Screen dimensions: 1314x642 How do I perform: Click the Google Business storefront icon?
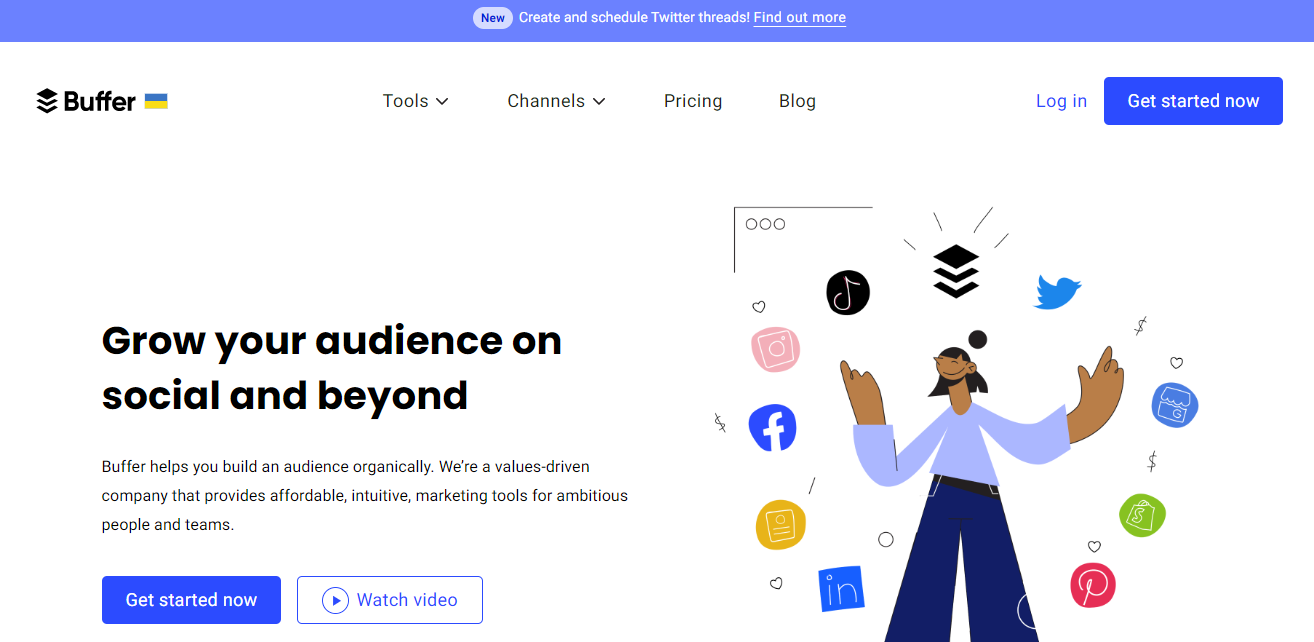pos(1174,405)
